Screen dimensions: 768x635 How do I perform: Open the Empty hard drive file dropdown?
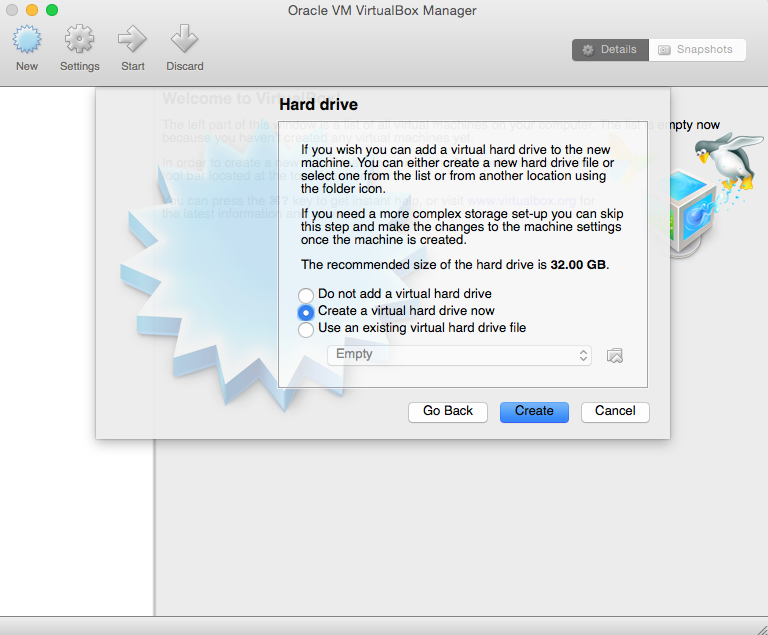click(x=459, y=355)
